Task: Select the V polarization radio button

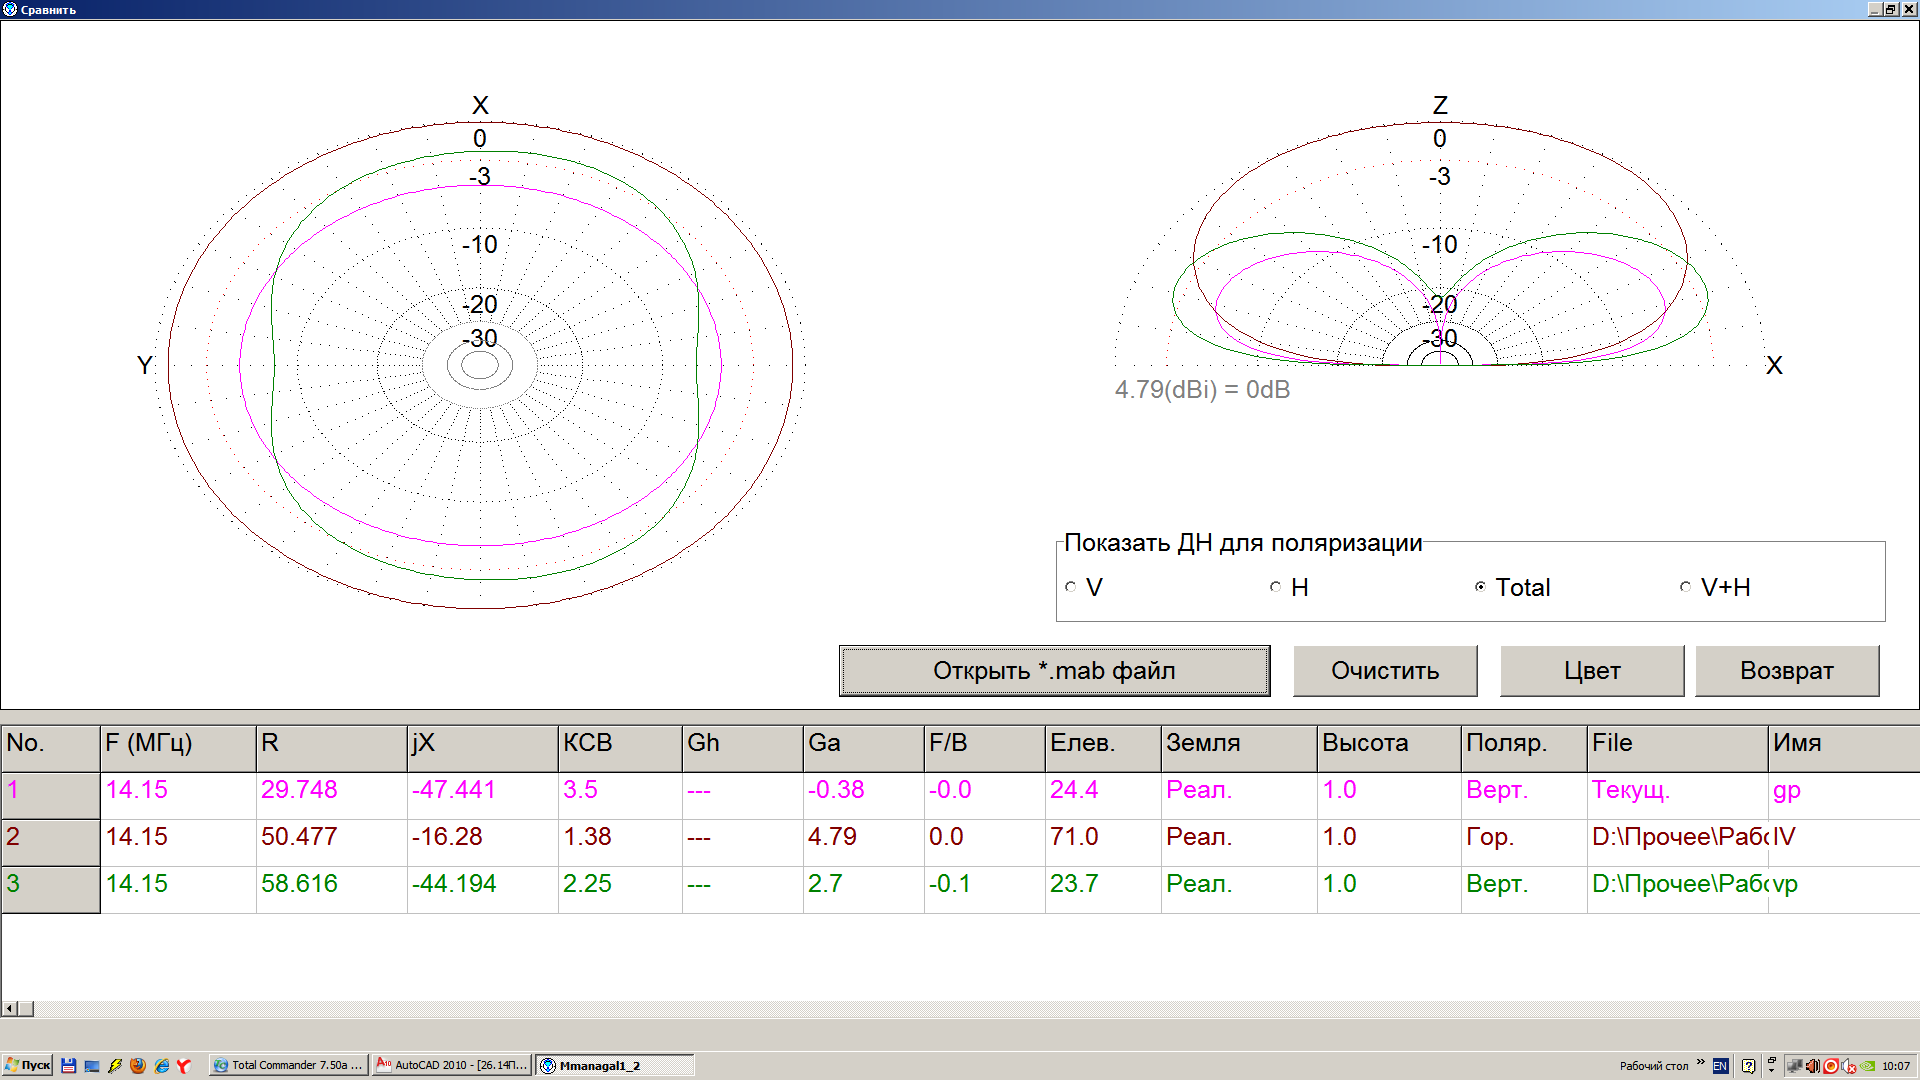Action: point(1071,587)
